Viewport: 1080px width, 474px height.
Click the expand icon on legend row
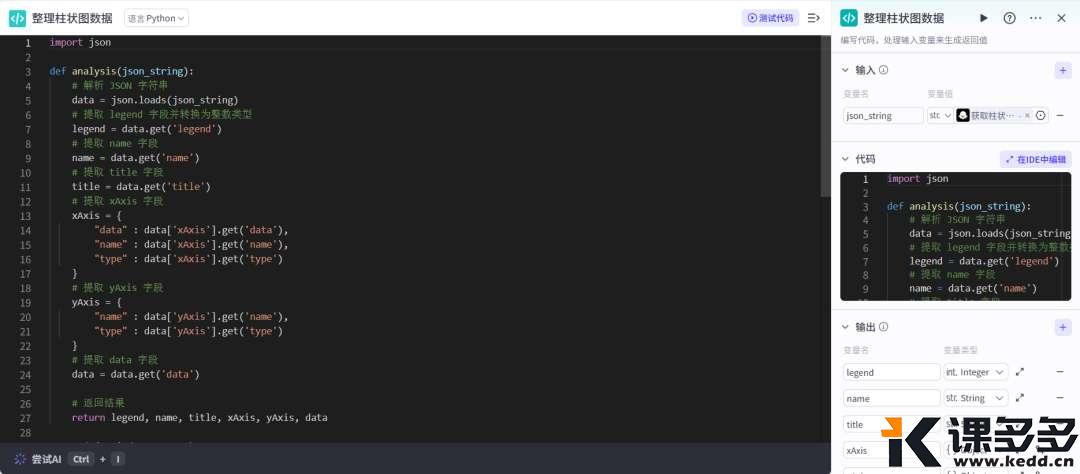[1020, 372]
